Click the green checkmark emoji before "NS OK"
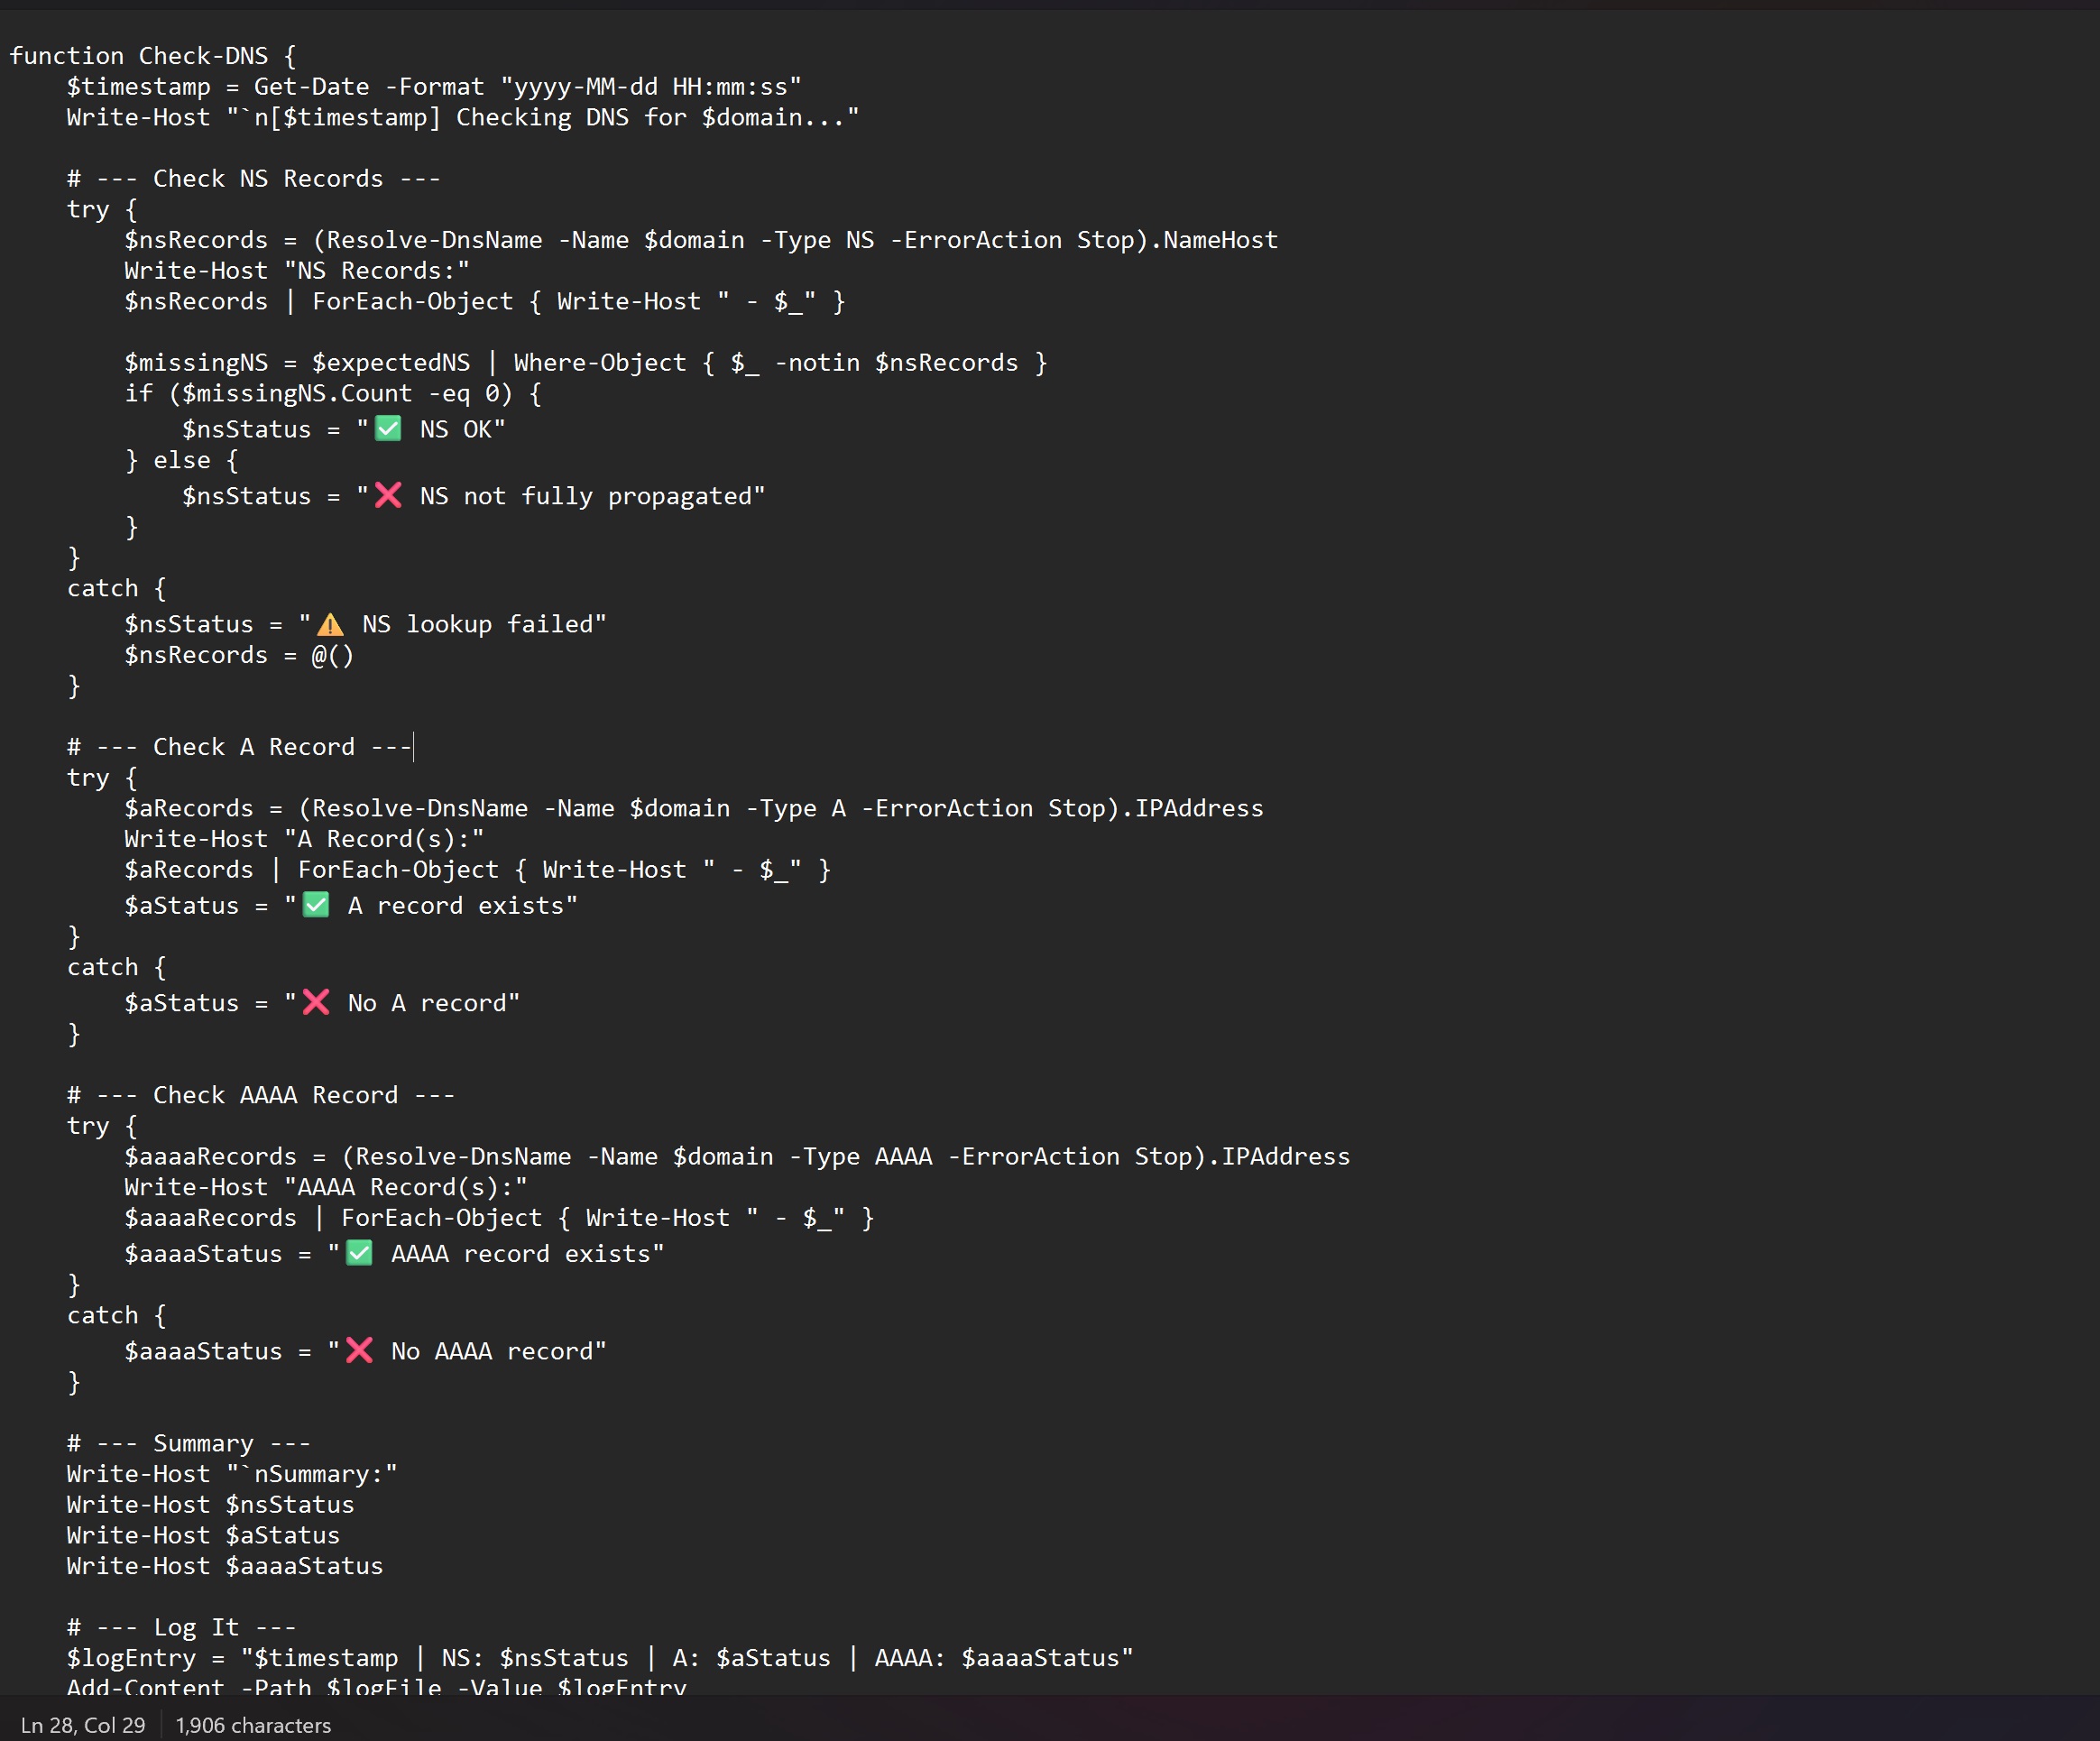 coord(388,429)
